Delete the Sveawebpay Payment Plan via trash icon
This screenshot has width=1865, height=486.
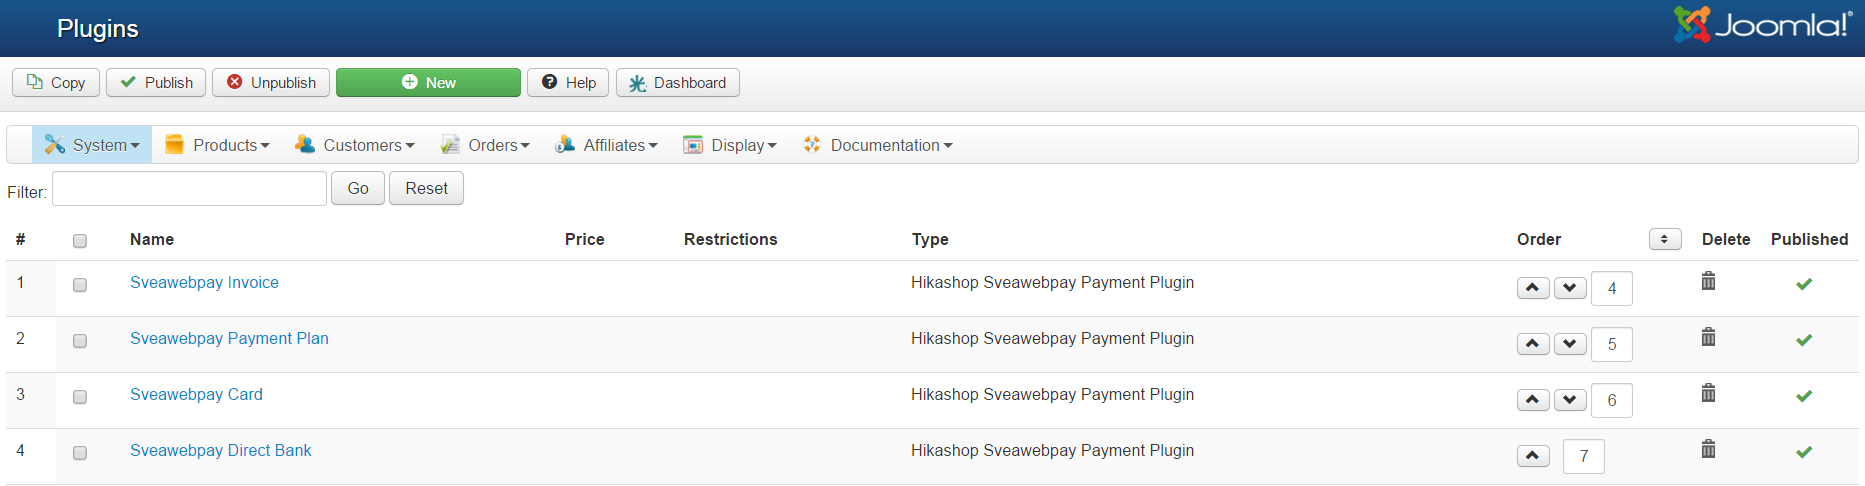pyautogui.click(x=1708, y=337)
